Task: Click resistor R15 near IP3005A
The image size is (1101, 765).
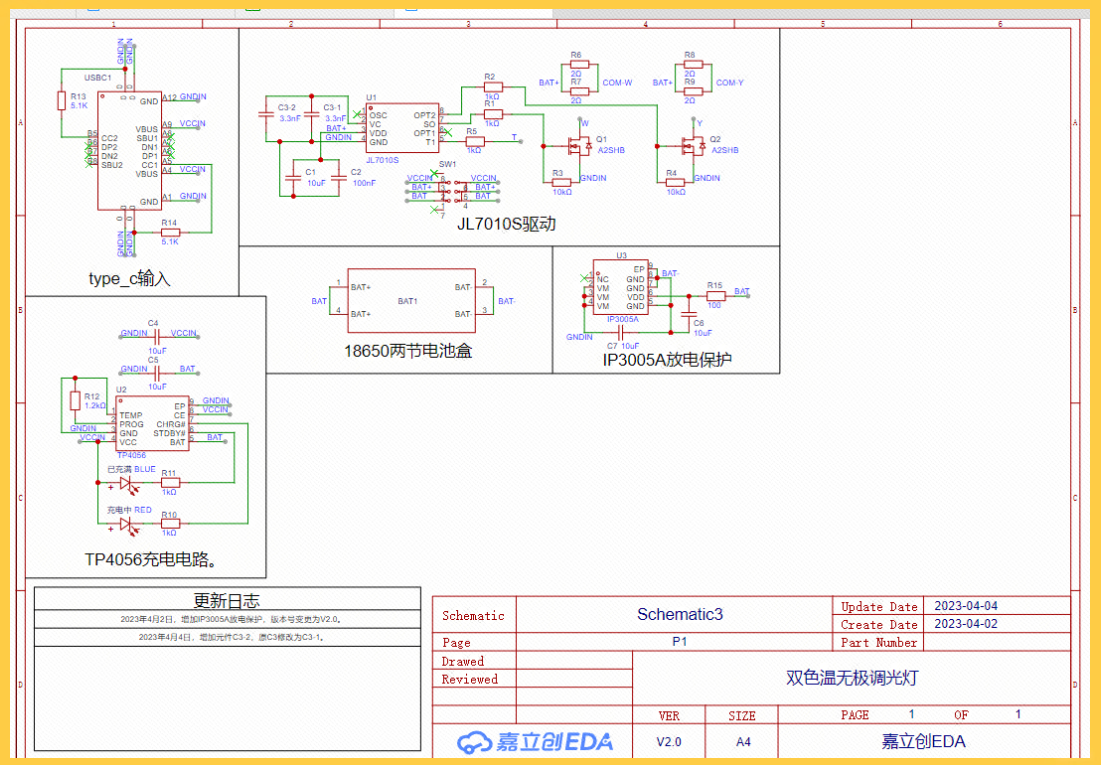Action: 715,296
